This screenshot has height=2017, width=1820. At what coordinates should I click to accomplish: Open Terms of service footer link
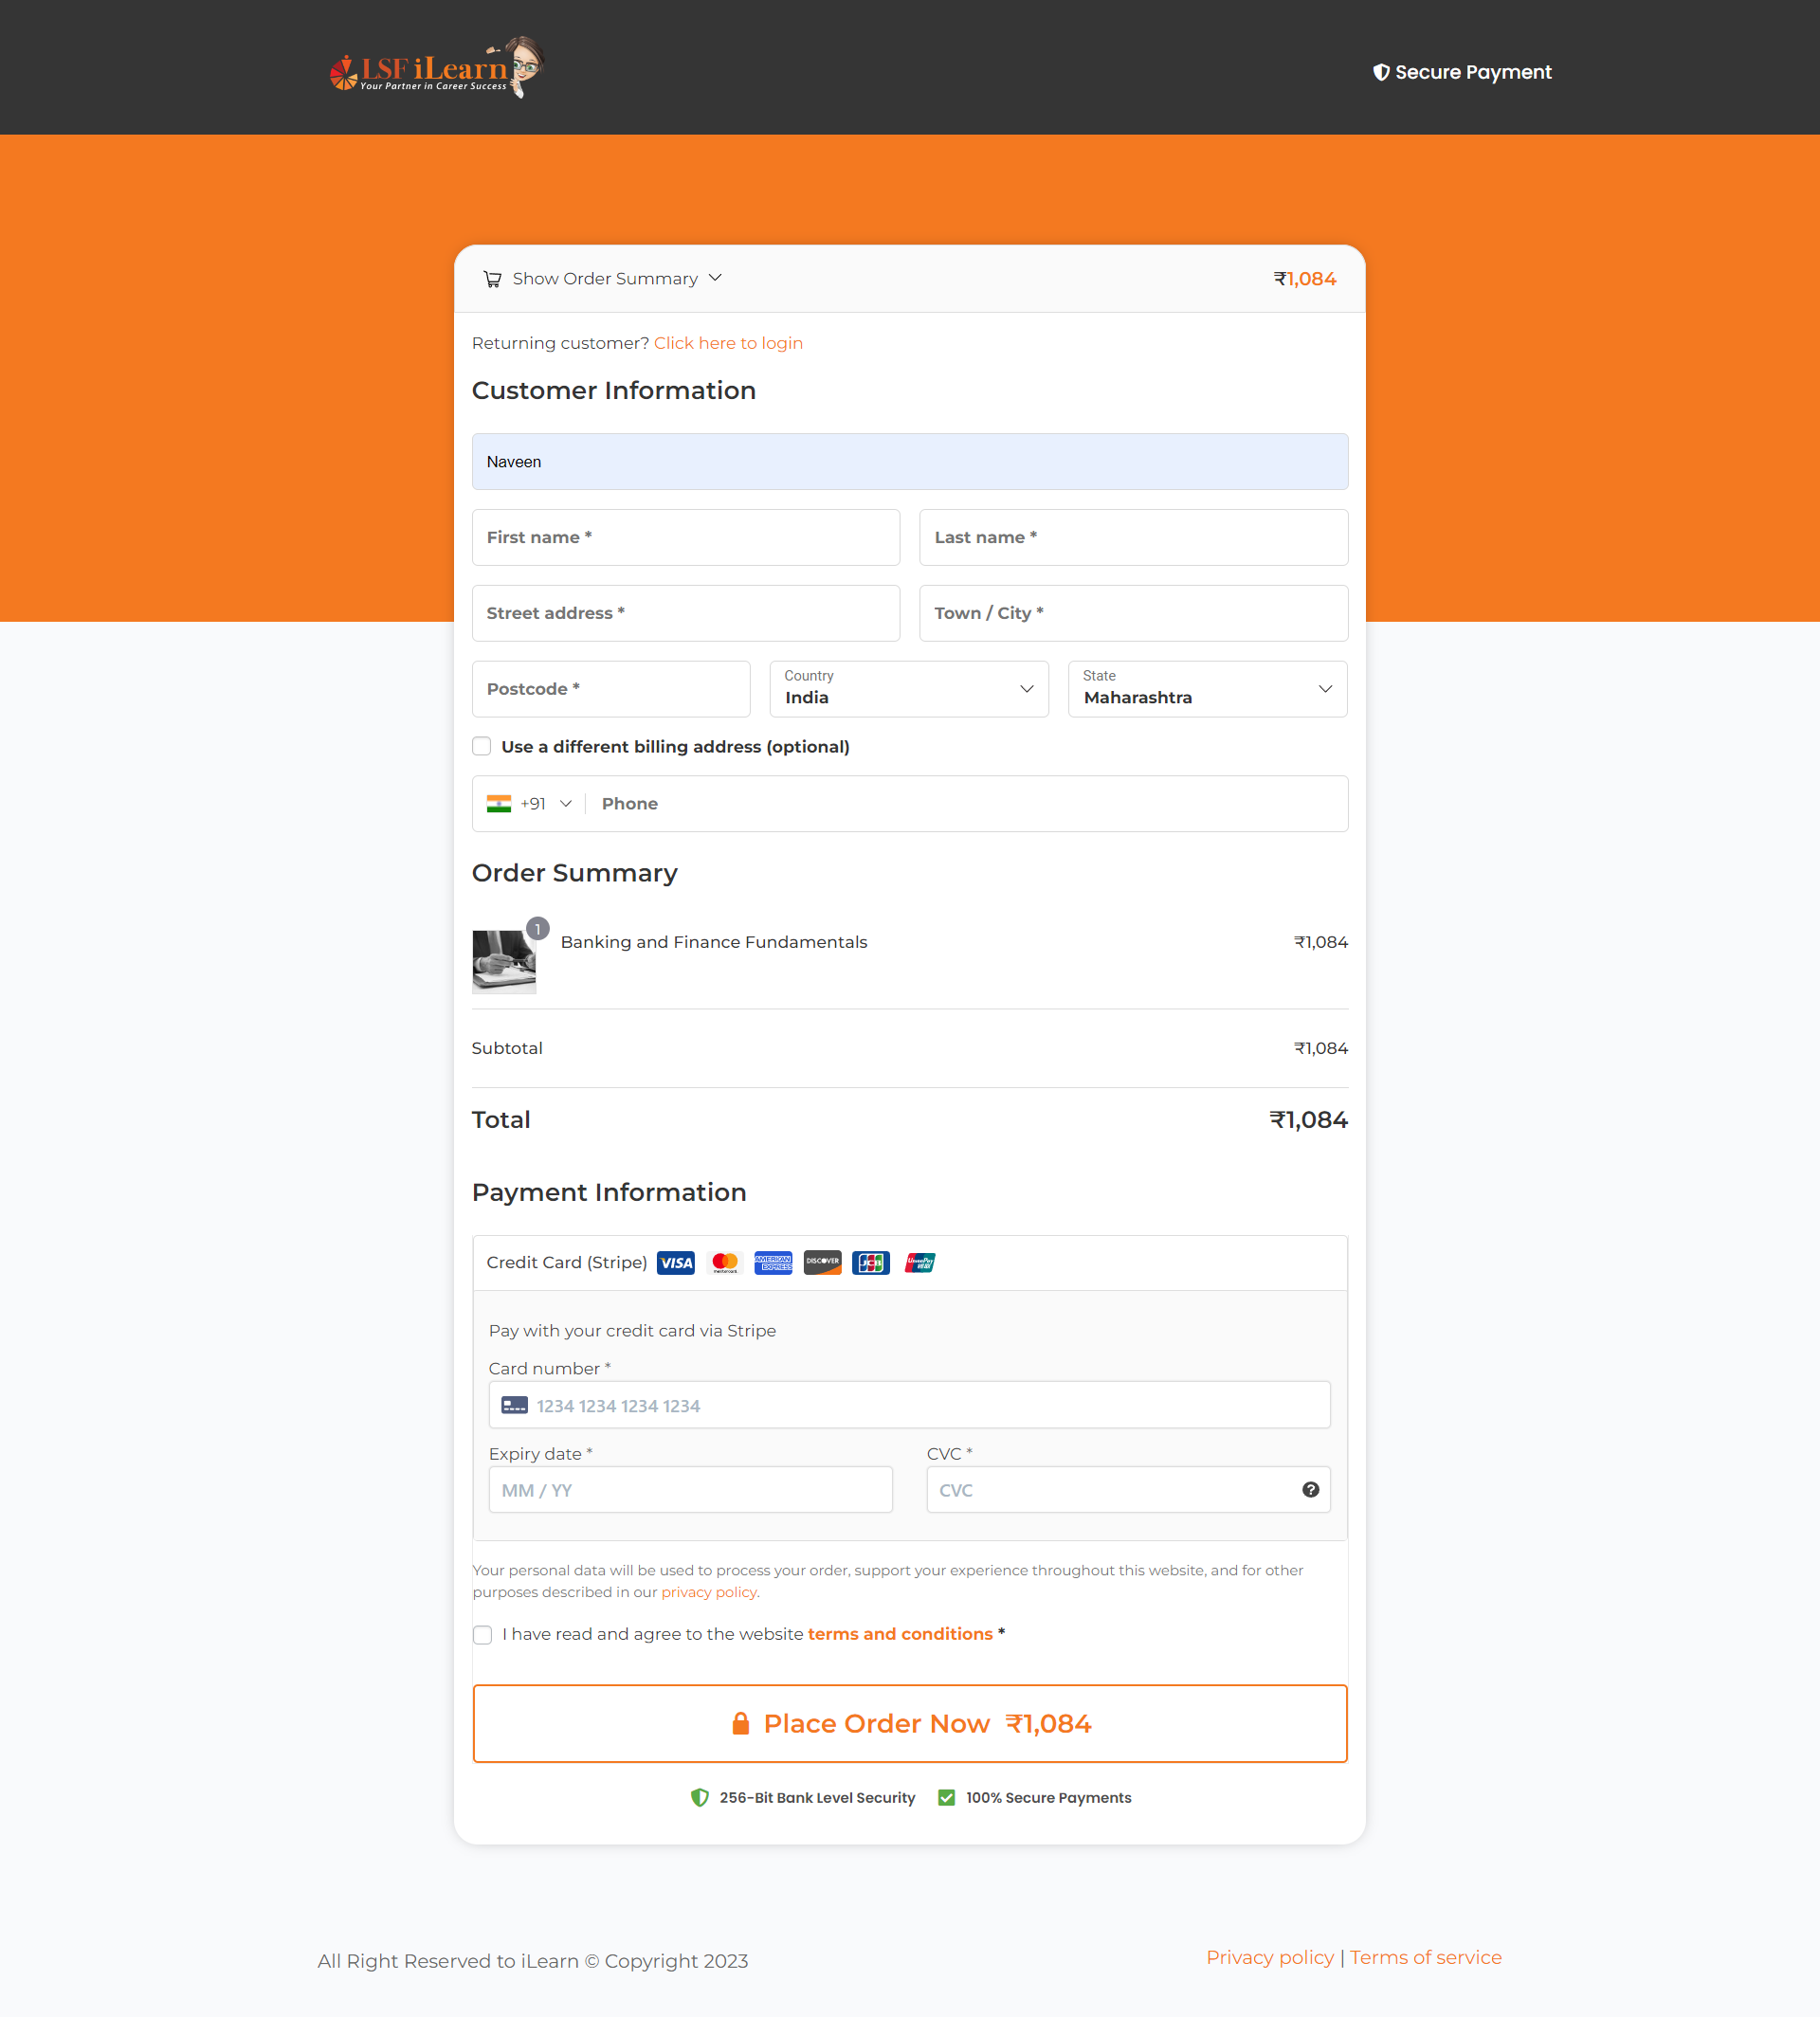click(x=1425, y=1957)
